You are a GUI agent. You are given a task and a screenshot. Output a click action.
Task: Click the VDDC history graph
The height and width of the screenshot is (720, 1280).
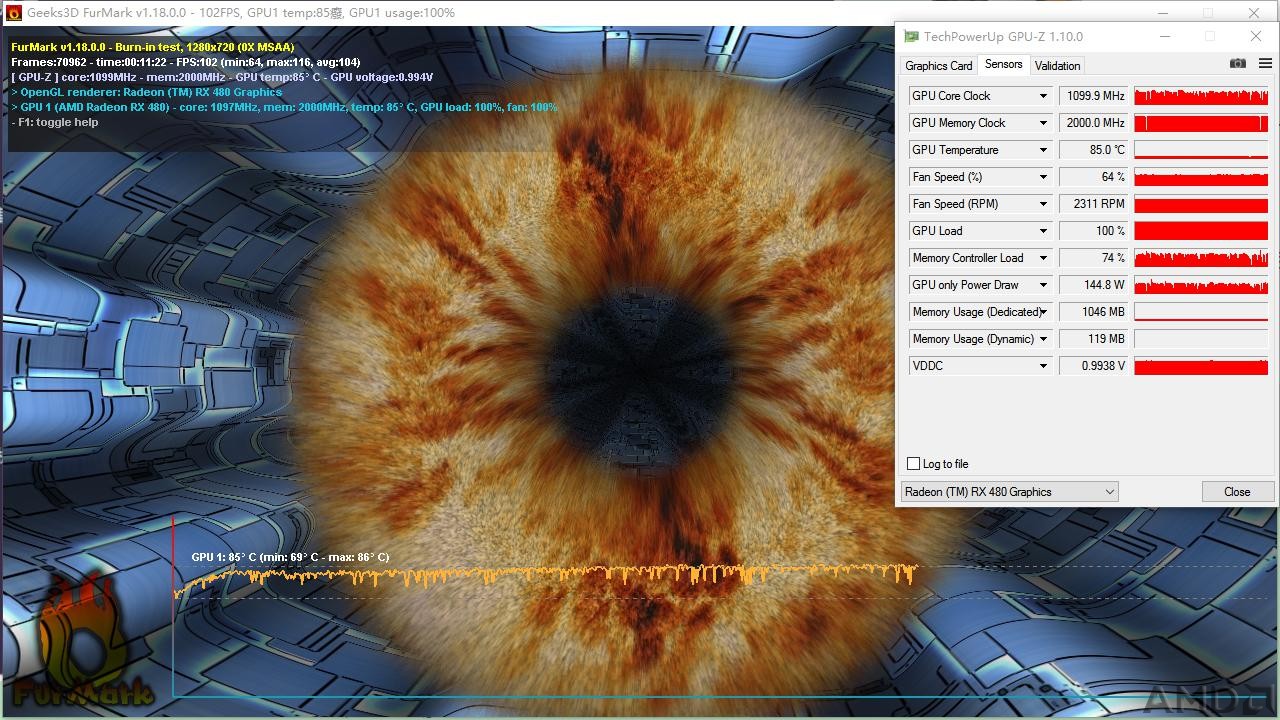click(x=1201, y=366)
